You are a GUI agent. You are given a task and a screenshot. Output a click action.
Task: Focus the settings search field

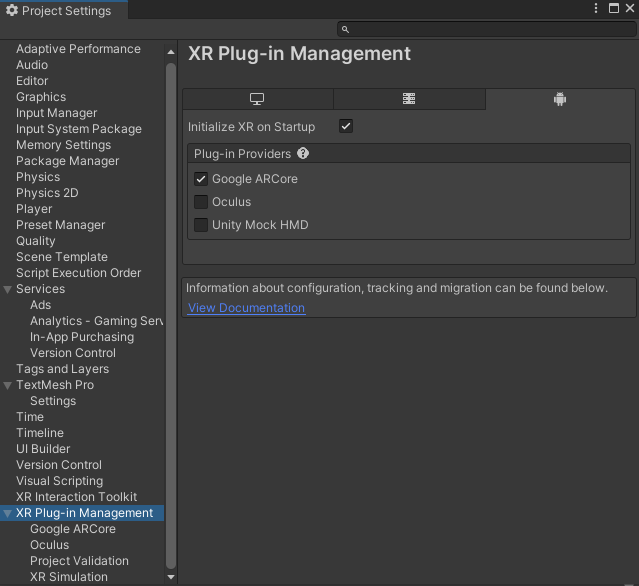coord(487,29)
